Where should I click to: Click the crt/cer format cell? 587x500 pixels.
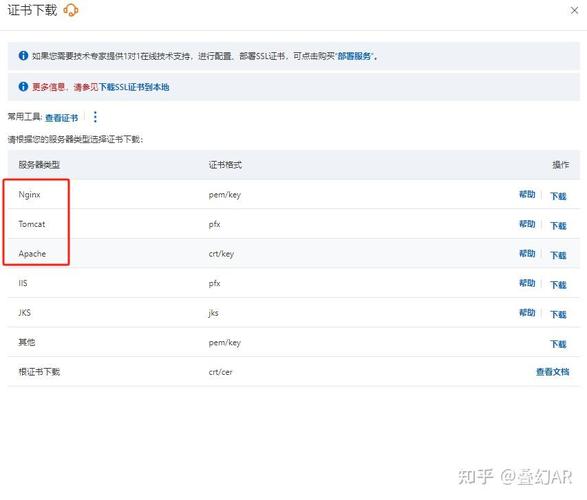click(x=220, y=372)
